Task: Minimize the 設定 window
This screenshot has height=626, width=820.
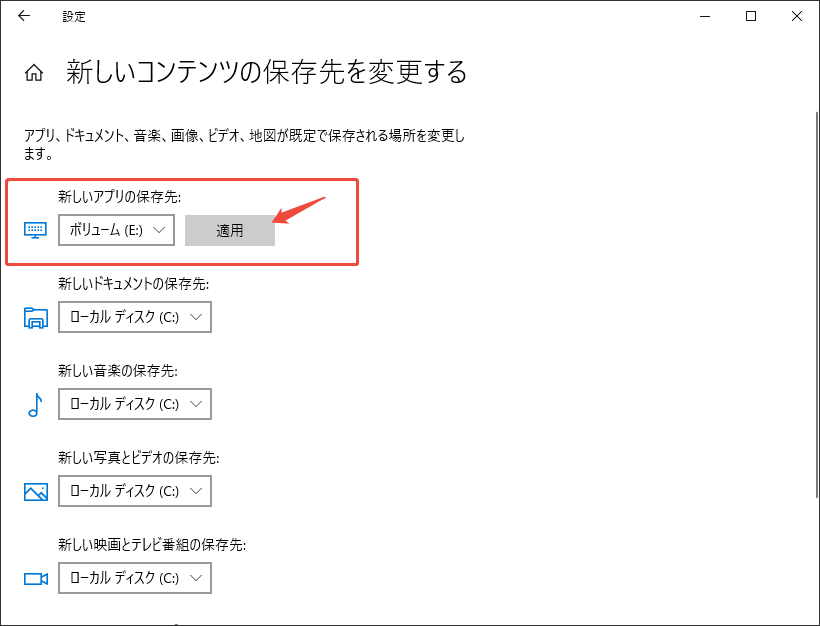Action: pyautogui.click(x=705, y=16)
